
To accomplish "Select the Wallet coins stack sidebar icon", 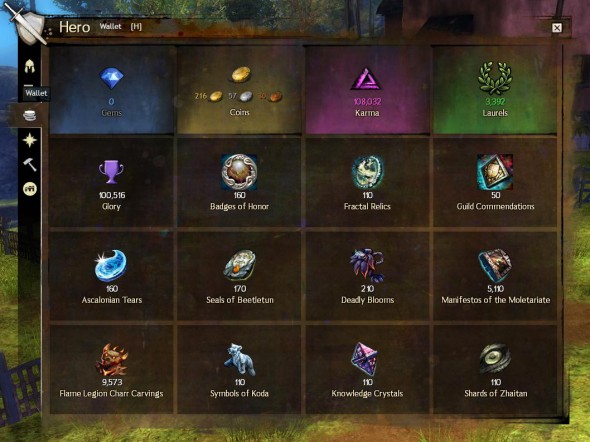I will (29, 115).
